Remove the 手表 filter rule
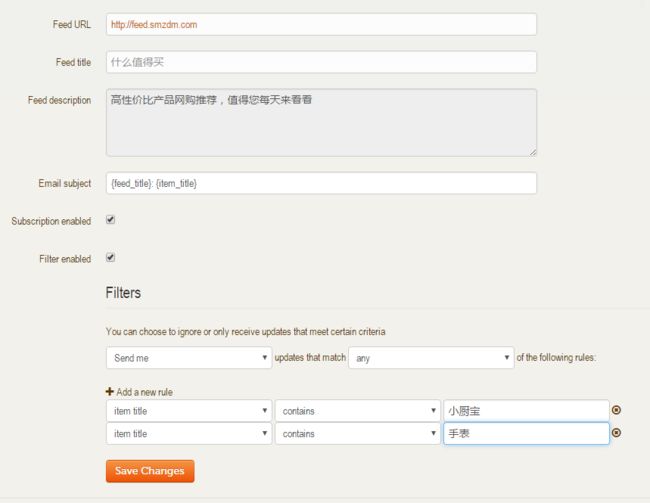Image resolution: width=650 pixels, height=503 pixels. [616, 433]
